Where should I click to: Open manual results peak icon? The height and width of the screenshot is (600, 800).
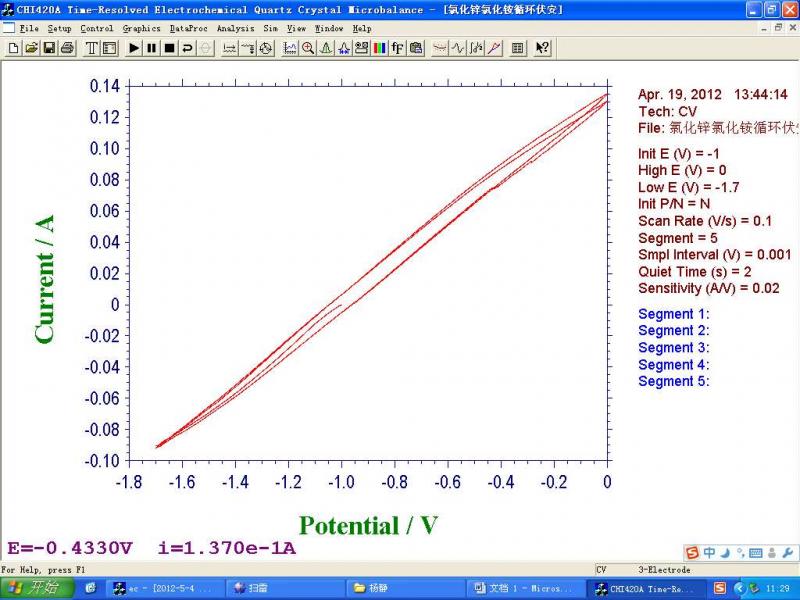pos(326,48)
